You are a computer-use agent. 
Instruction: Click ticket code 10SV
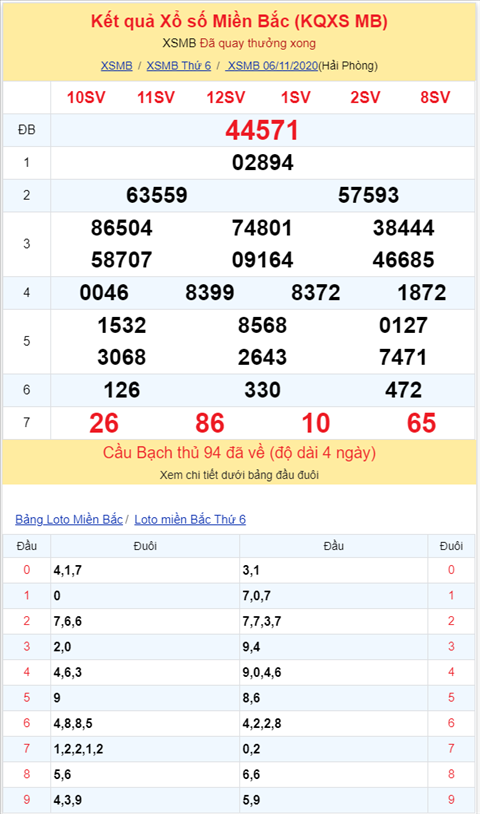coord(86,97)
